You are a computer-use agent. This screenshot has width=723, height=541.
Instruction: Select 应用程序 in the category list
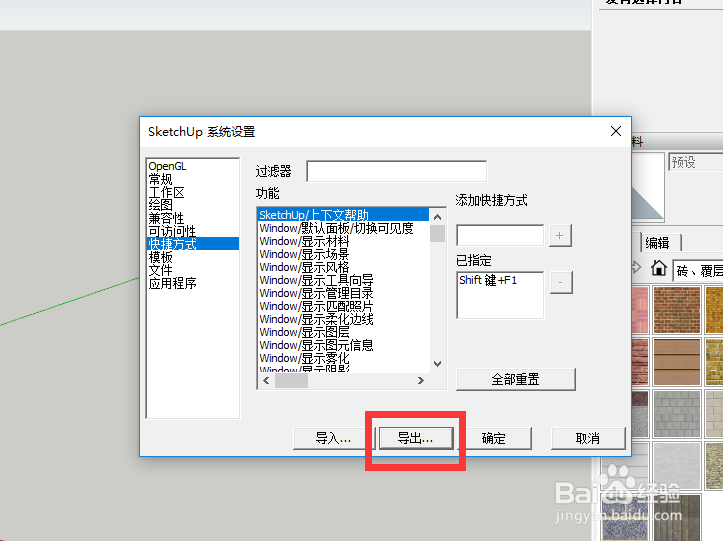[172, 283]
